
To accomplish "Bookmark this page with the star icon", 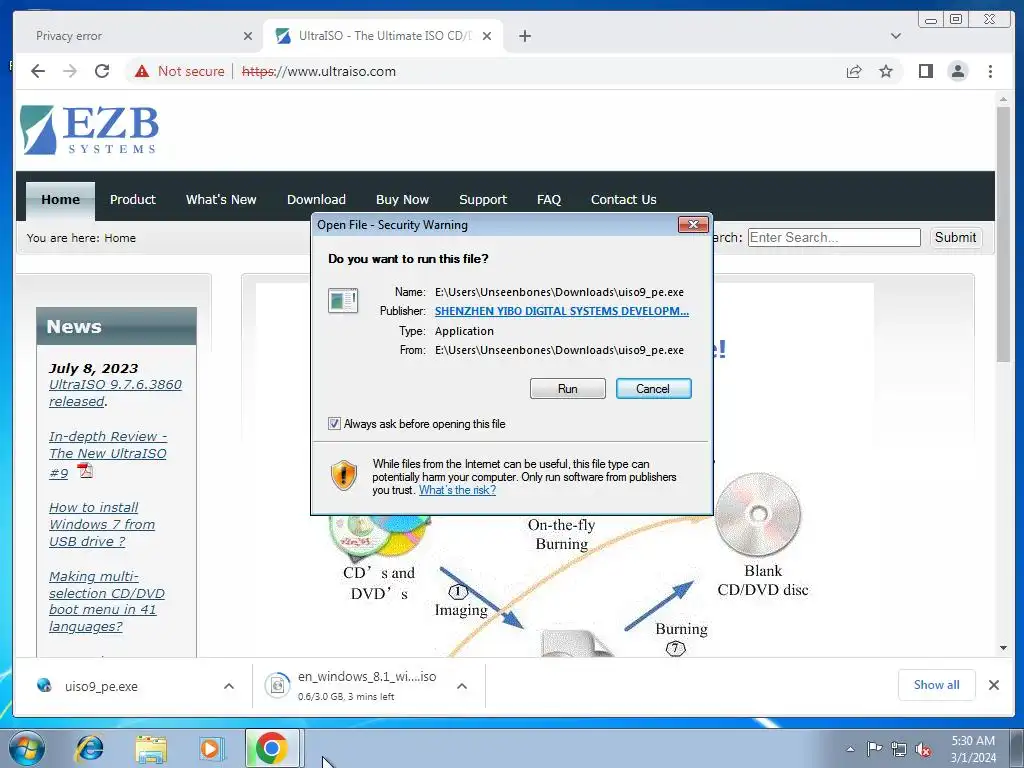I will (886, 71).
